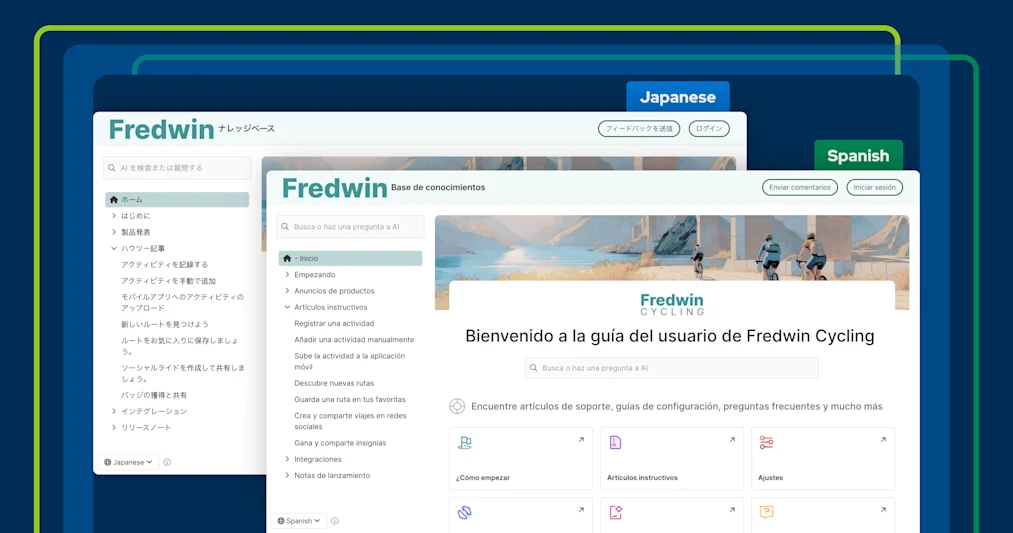Click the blue link icon on bottom-left card
Screen dimensions: 1013x533
[465, 512]
